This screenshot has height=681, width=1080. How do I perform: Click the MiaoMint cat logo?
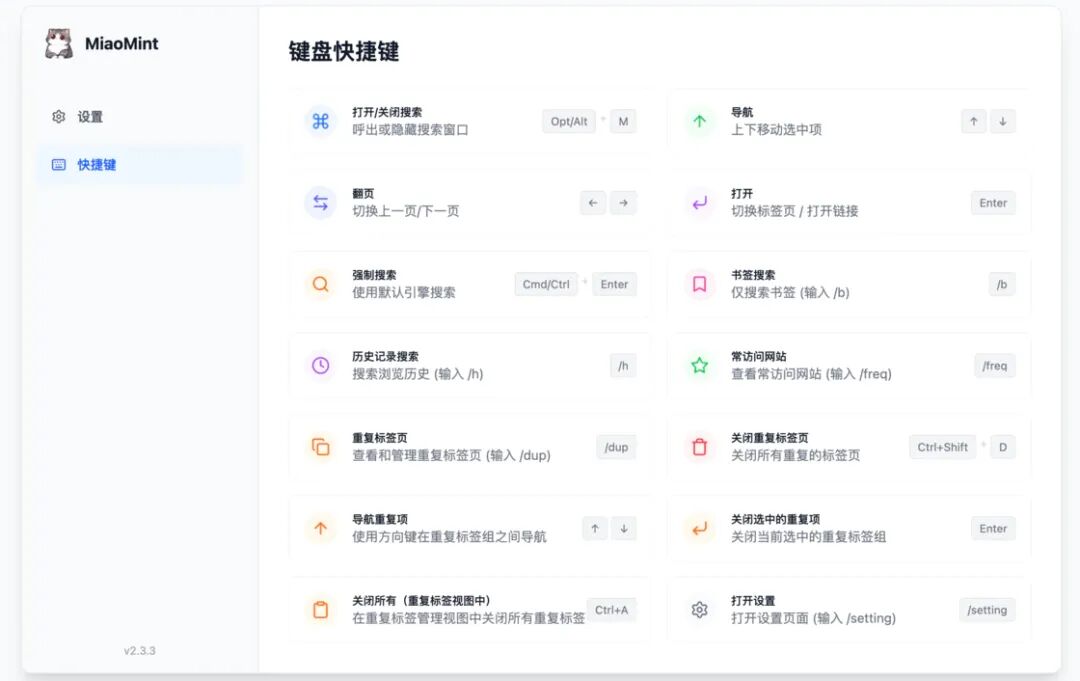(x=59, y=43)
